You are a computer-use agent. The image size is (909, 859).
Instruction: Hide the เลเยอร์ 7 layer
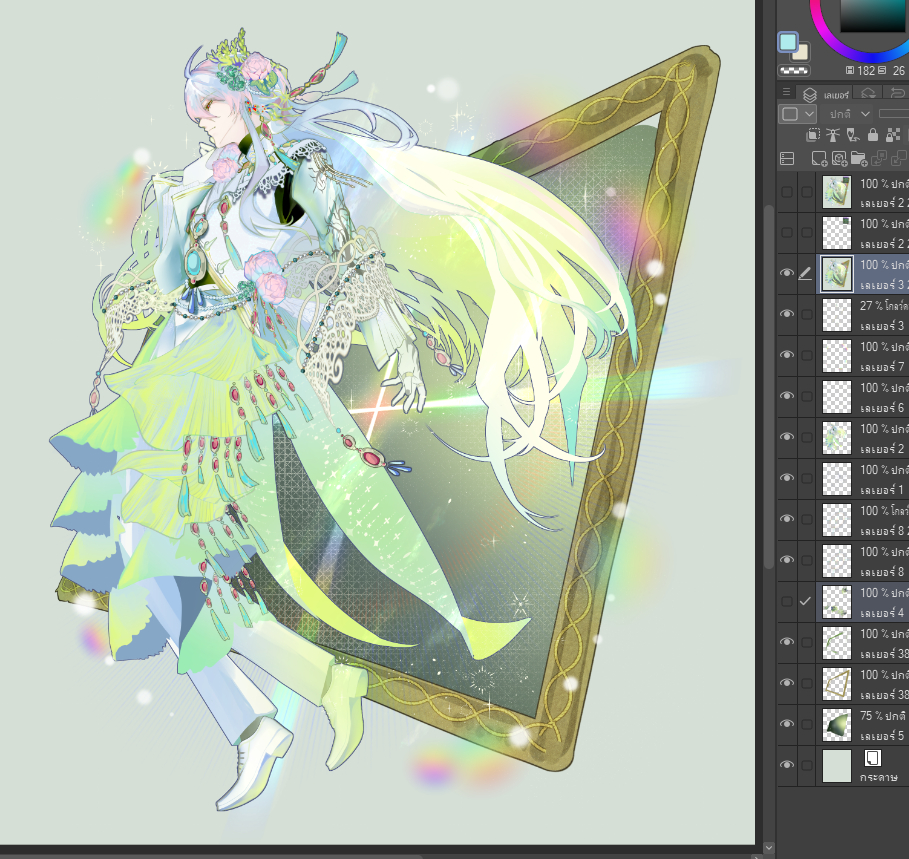click(x=787, y=355)
